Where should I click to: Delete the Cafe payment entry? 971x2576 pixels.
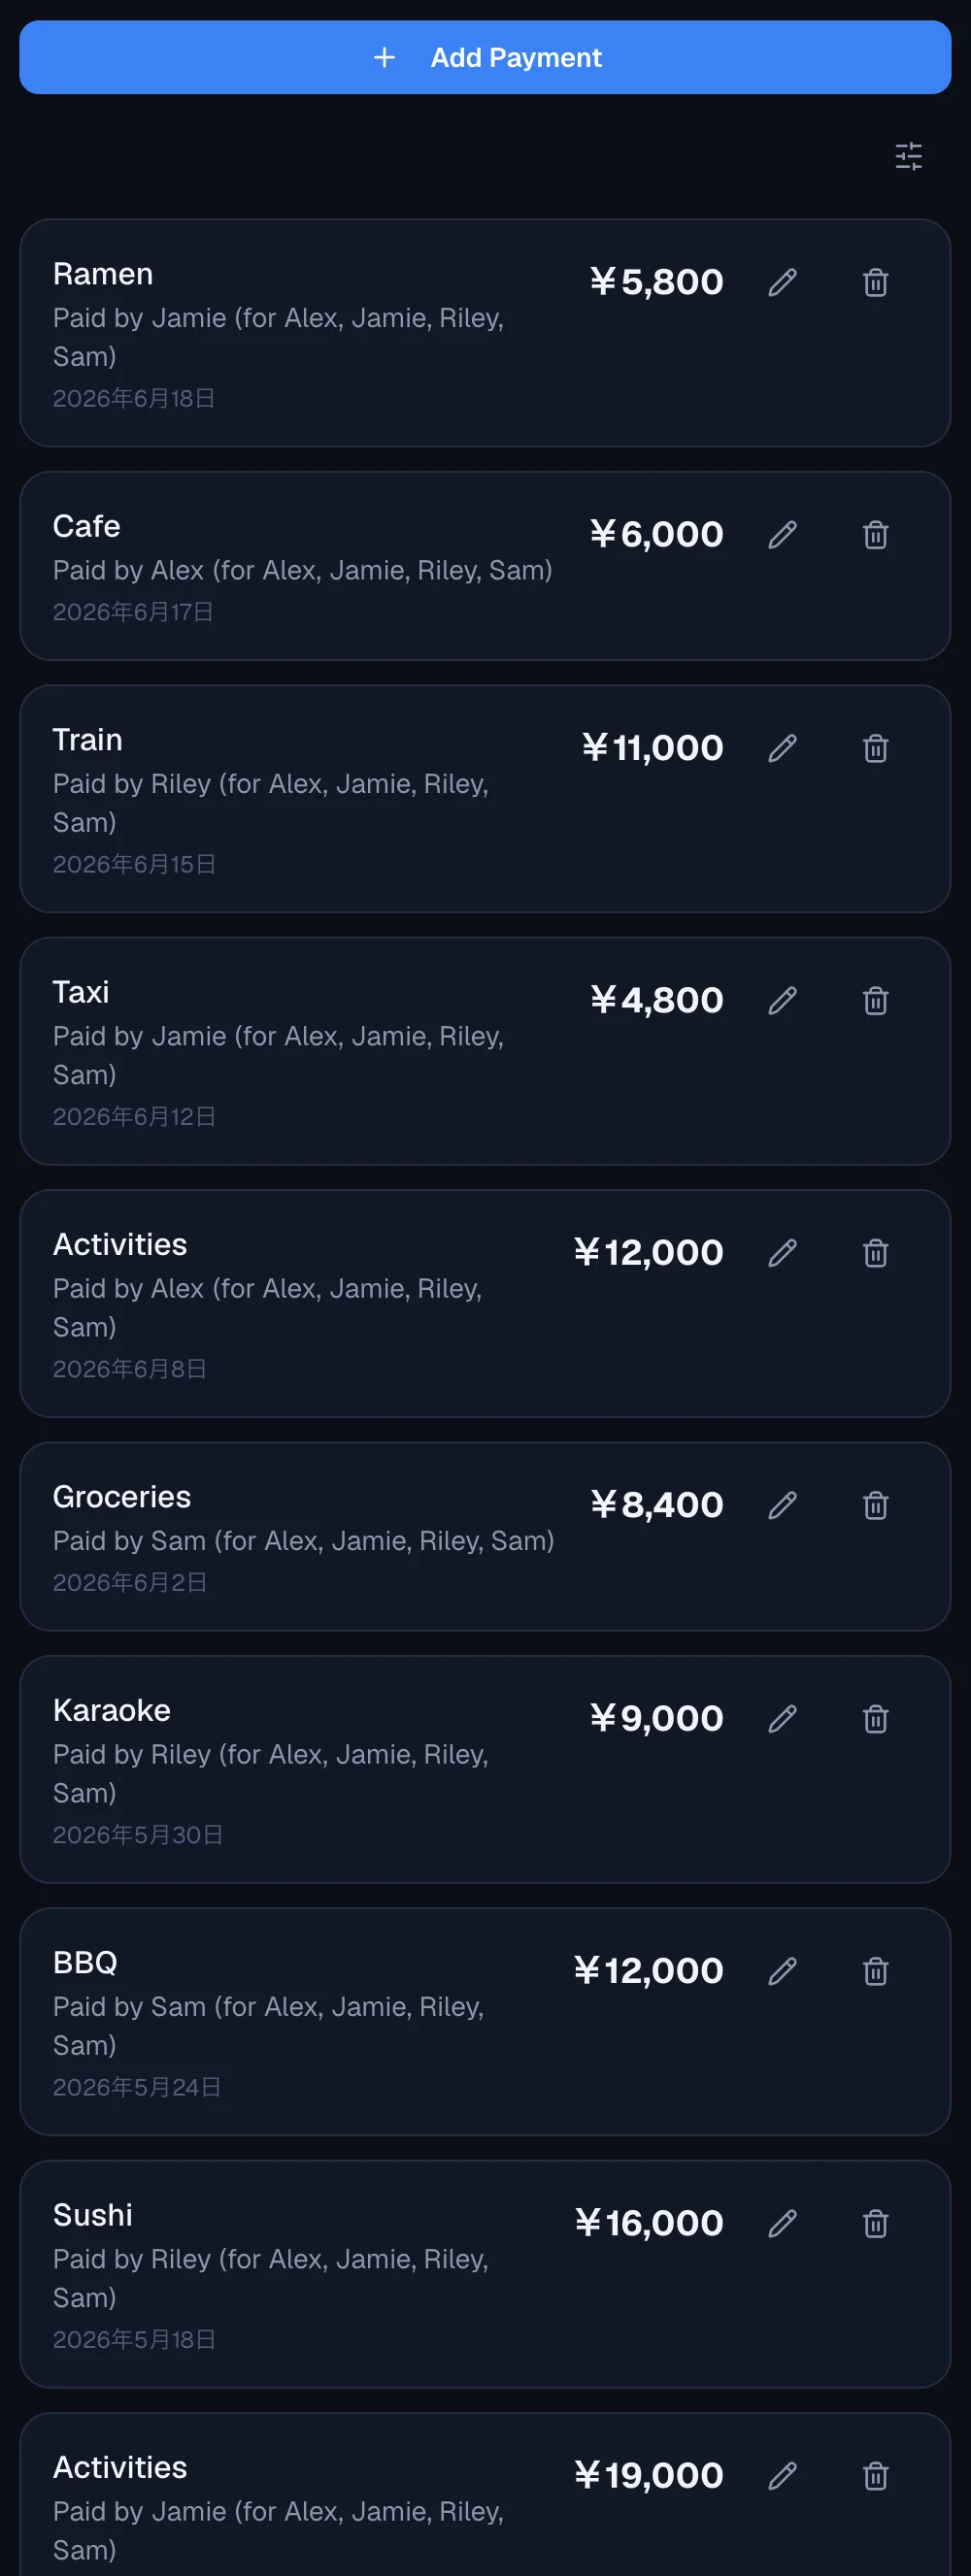pyautogui.click(x=875, y=535)
